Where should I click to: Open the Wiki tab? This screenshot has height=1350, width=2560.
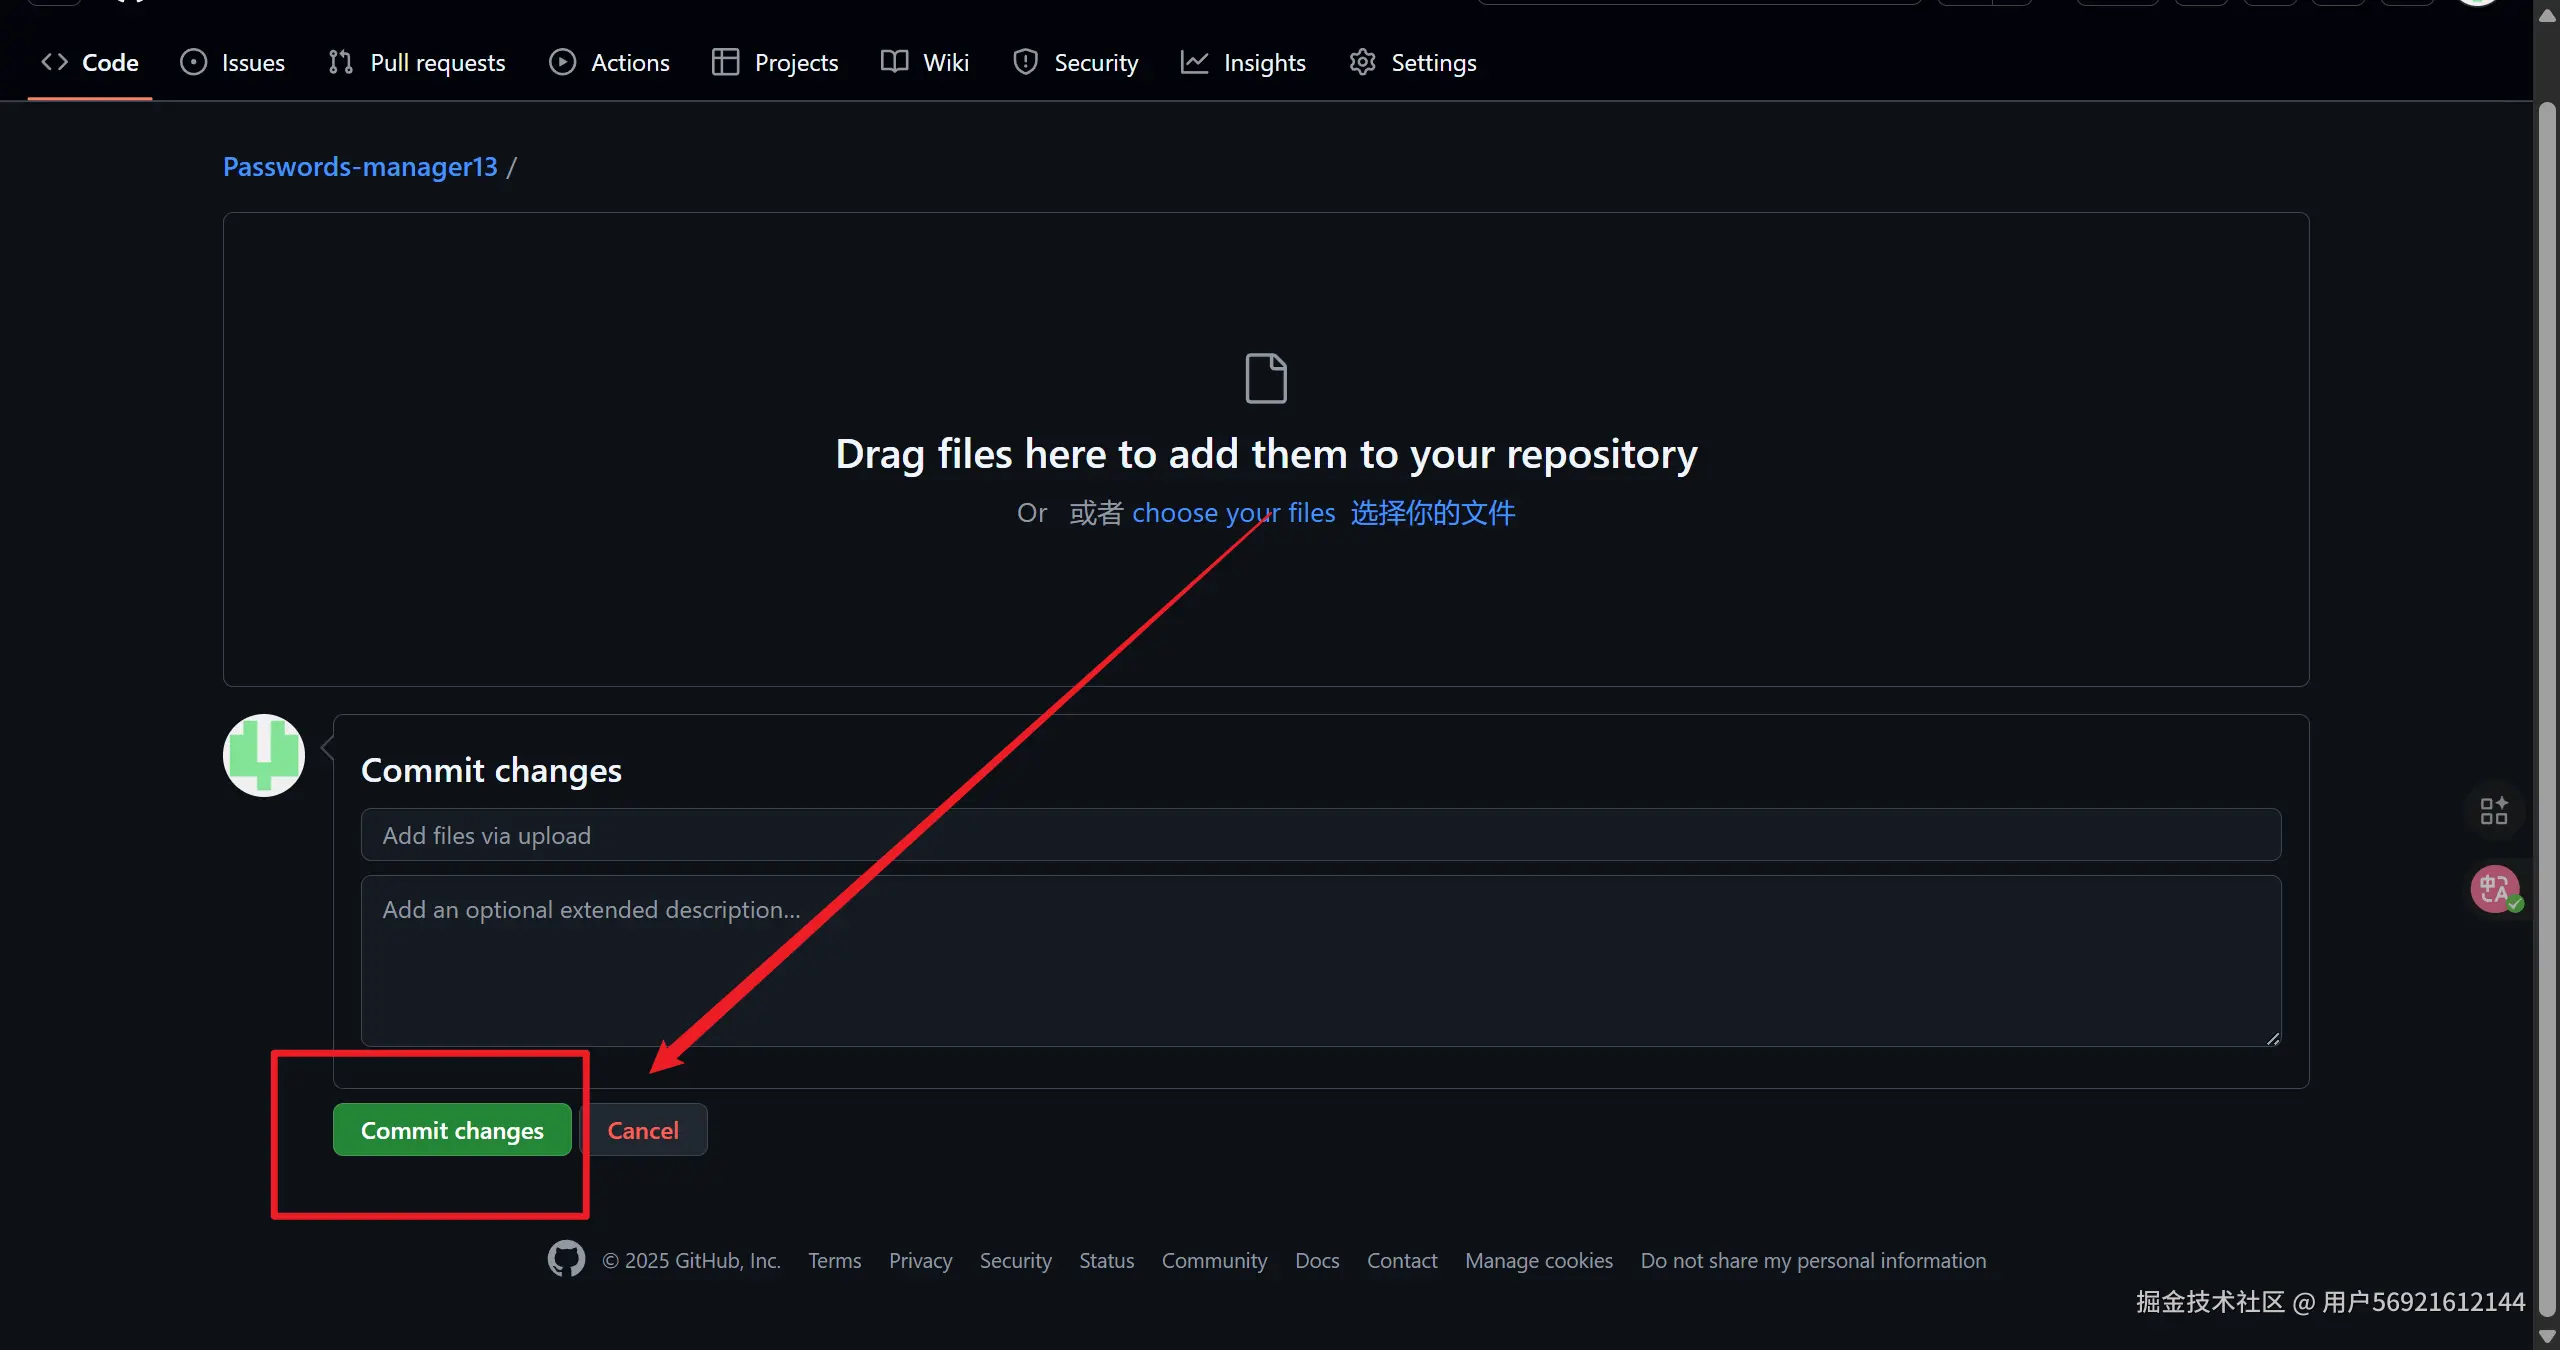(925, 62)
